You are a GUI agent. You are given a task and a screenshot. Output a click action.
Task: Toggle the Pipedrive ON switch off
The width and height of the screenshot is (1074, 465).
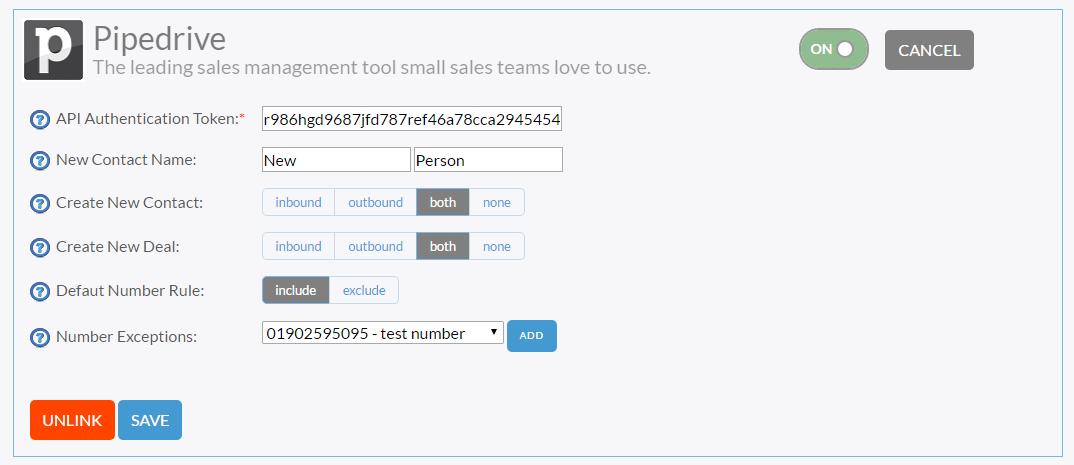click(x=834, y=49)
